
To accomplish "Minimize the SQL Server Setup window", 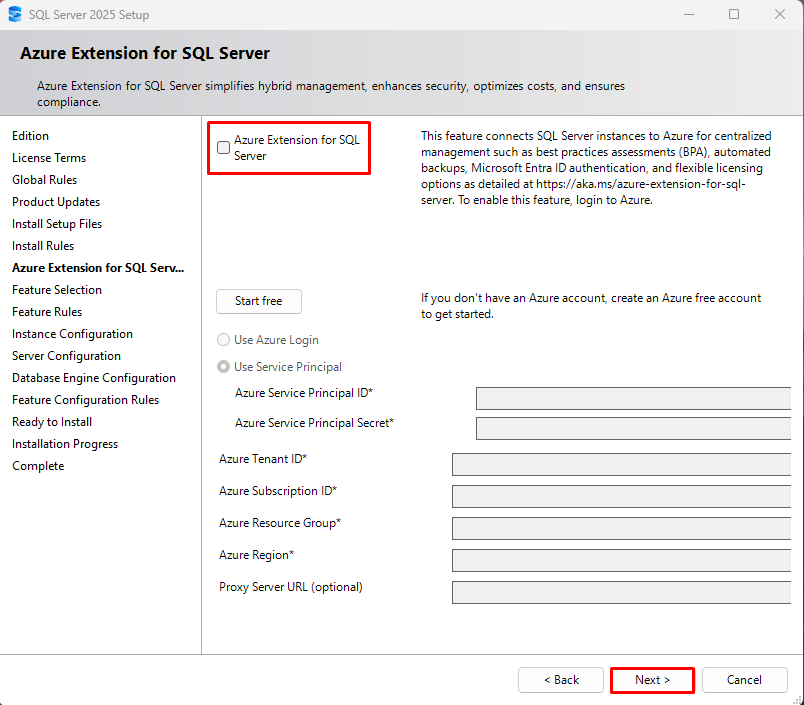I will point(689,14).
